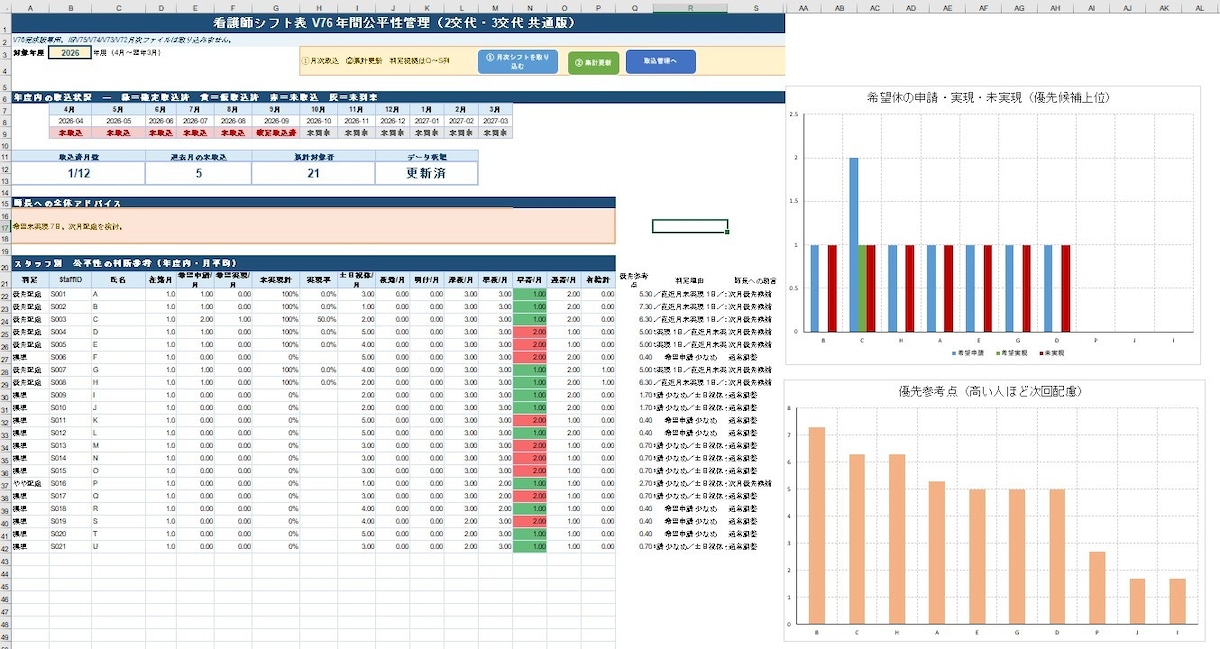Select row header 17
1220x649 pixels.
pyautogui.click(x=5, y=227)
